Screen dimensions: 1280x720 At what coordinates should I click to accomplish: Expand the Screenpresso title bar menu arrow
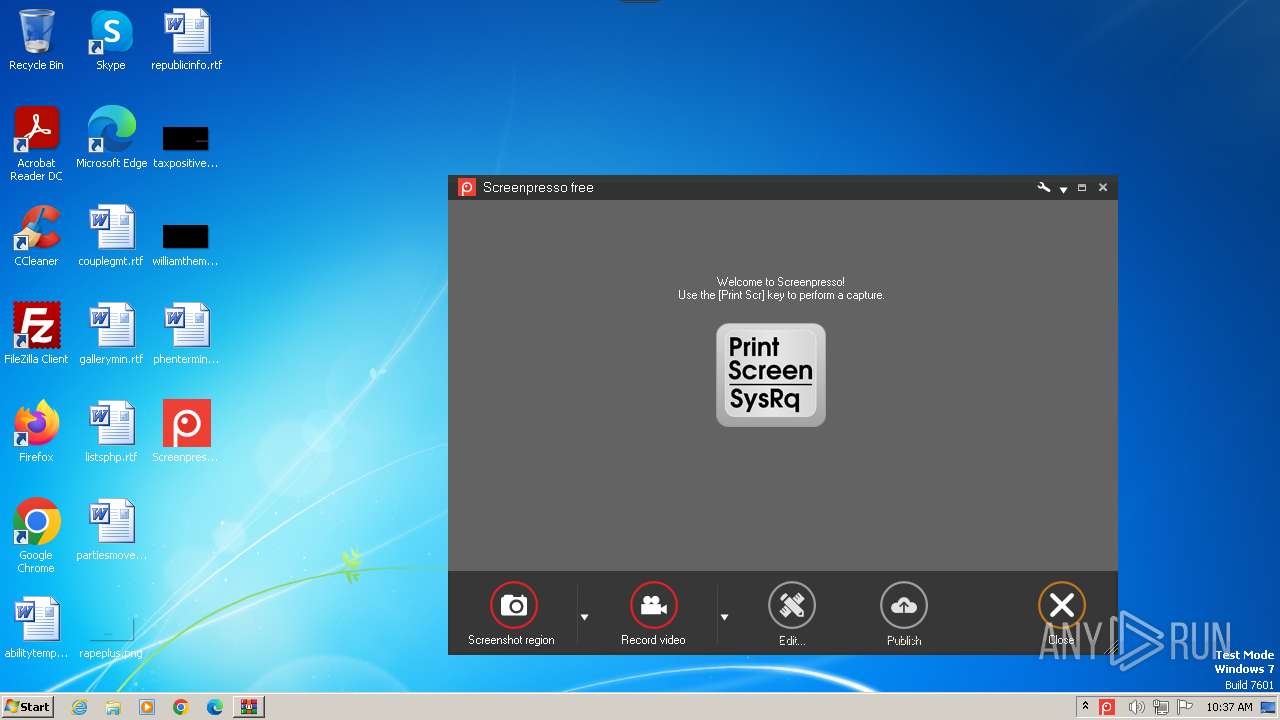pyautogui.click(x=1063, y=189)
